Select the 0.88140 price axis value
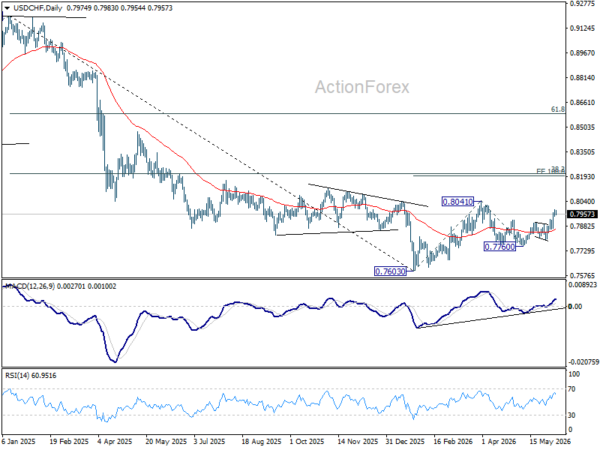Screen dimensions: 600x450 pyautogui.click(x=582, y=78)
